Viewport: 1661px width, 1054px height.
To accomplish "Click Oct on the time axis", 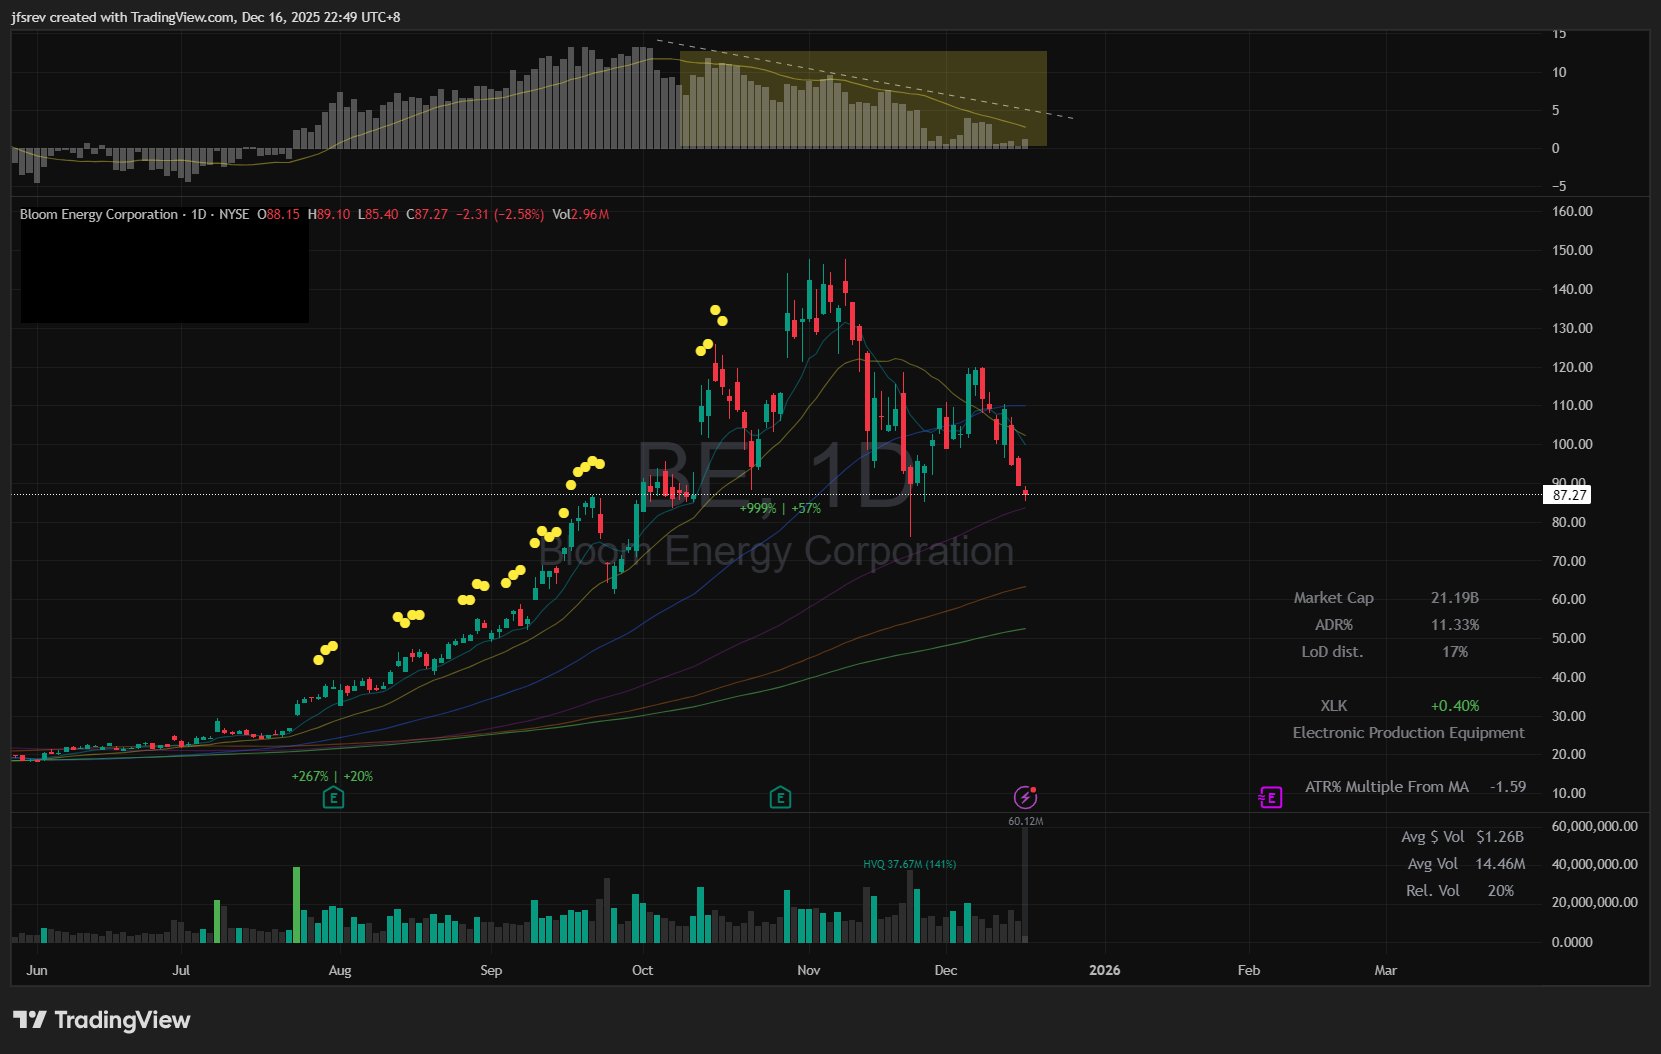I will tap(642, 970).
